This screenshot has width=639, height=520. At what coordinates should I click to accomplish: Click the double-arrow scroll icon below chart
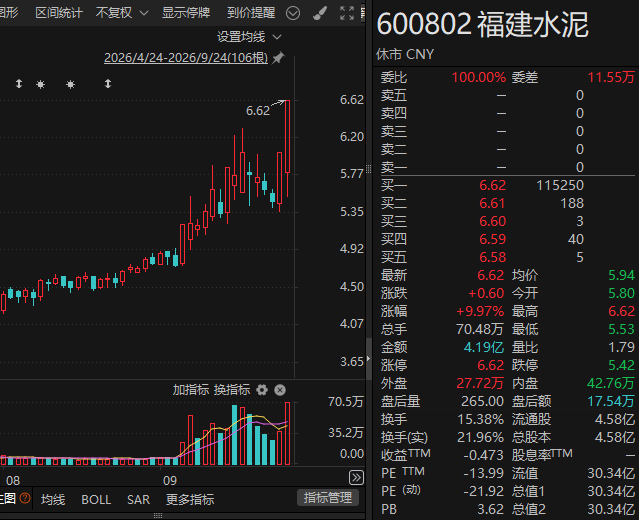click(x=356, y=477)
